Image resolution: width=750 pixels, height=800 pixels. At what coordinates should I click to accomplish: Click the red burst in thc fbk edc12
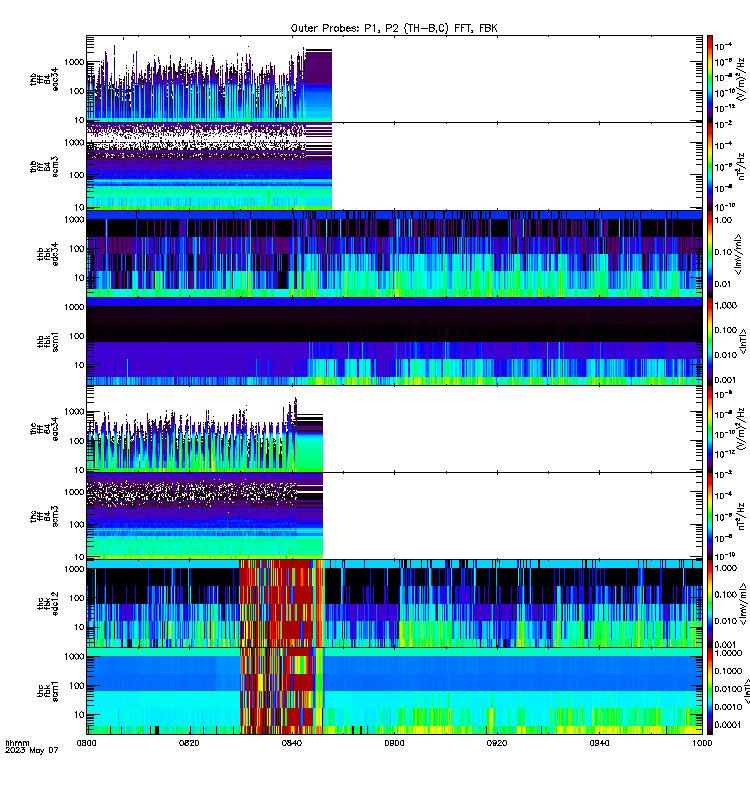pyautogui.click(x=282, y=604)
